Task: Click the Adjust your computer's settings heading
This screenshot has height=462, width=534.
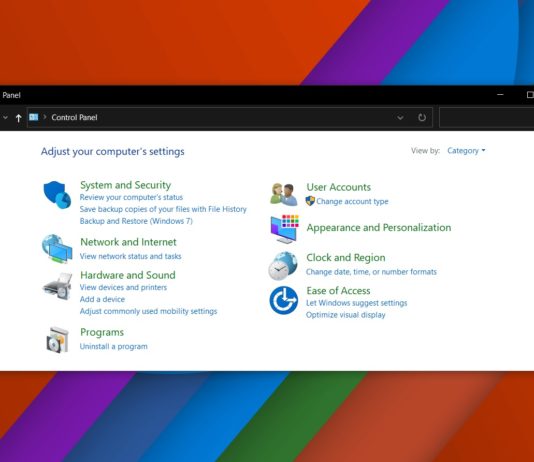Action: (x=113, y=152)
